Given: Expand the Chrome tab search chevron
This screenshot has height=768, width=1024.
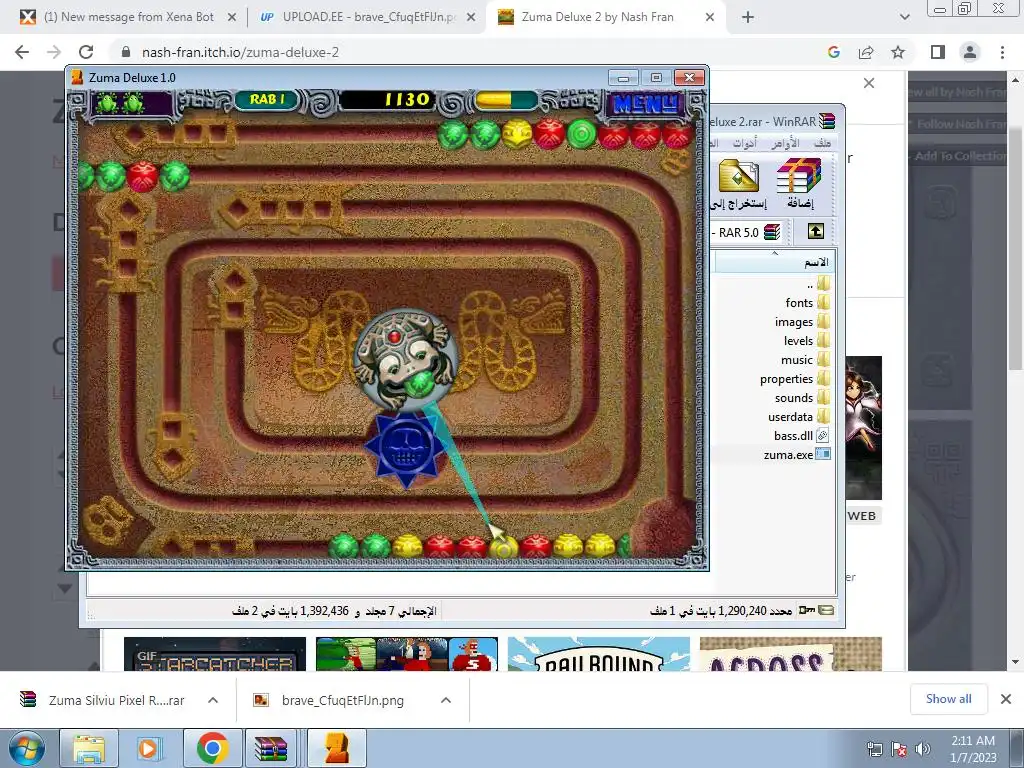Looking at the screenshot, I should 904,18.
